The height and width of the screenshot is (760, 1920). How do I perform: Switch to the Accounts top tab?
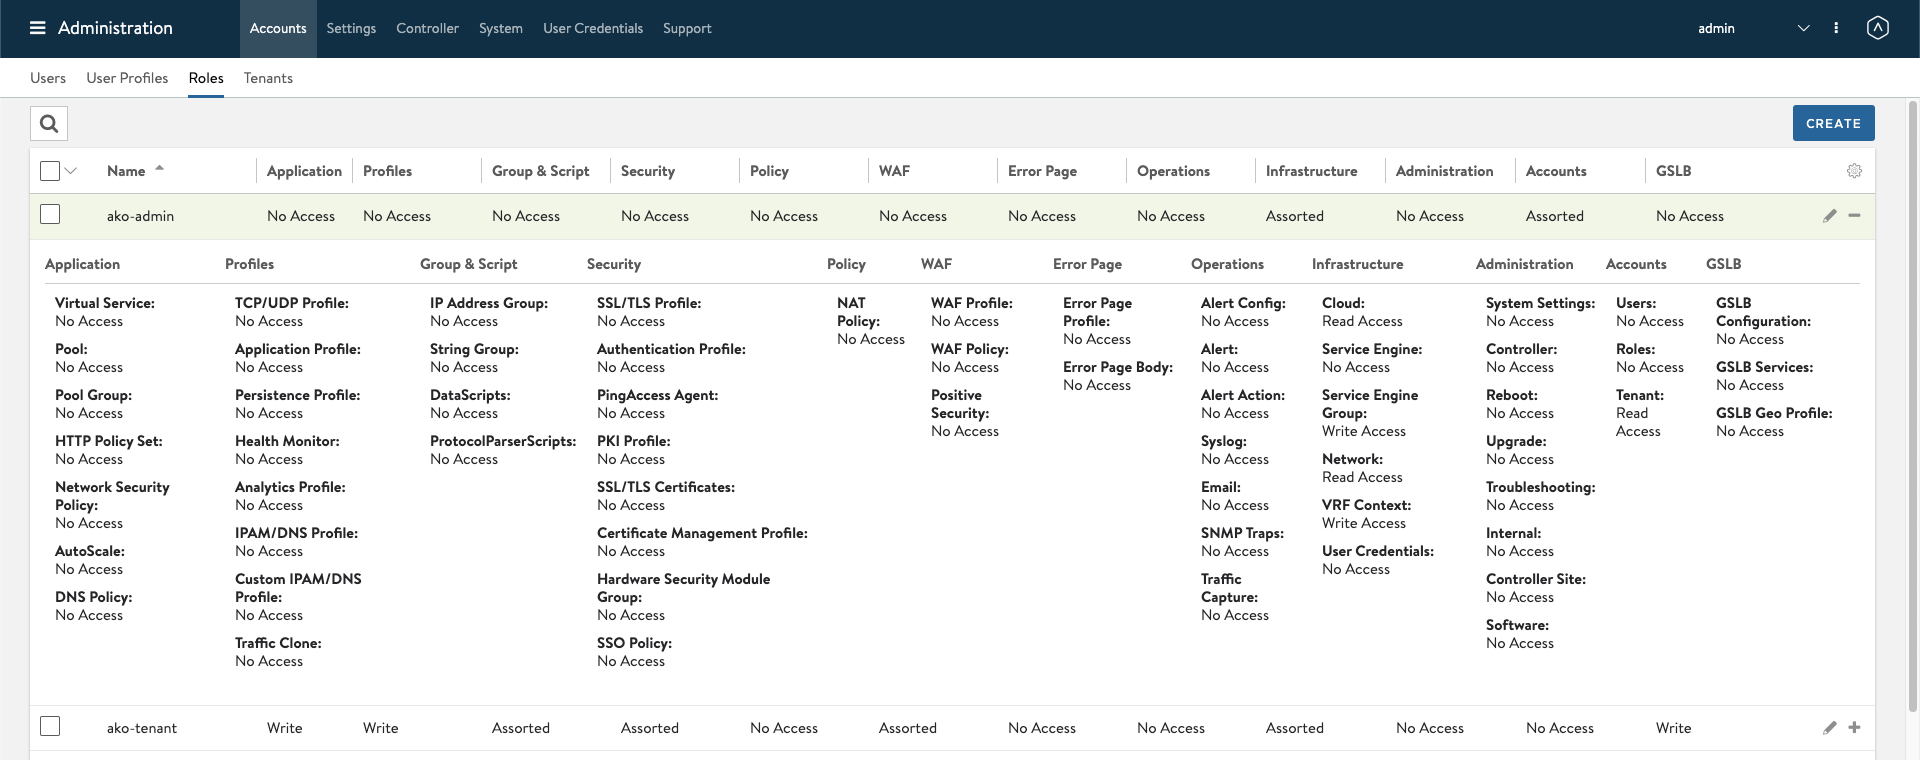(278, 28)
